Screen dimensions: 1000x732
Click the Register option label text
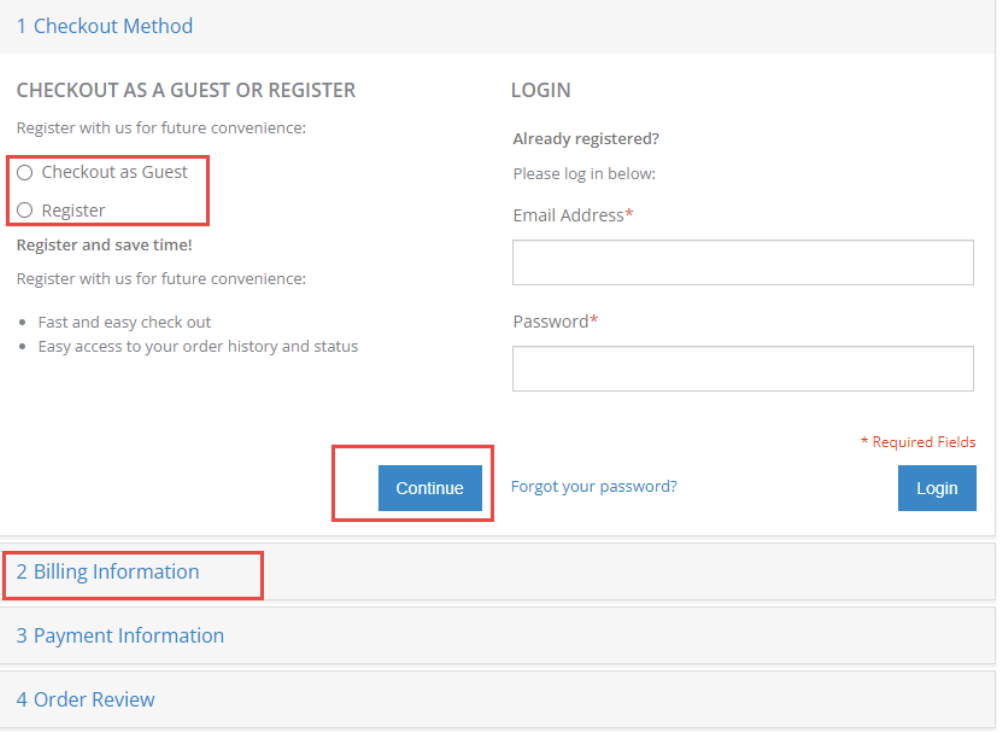click(73, 210)
